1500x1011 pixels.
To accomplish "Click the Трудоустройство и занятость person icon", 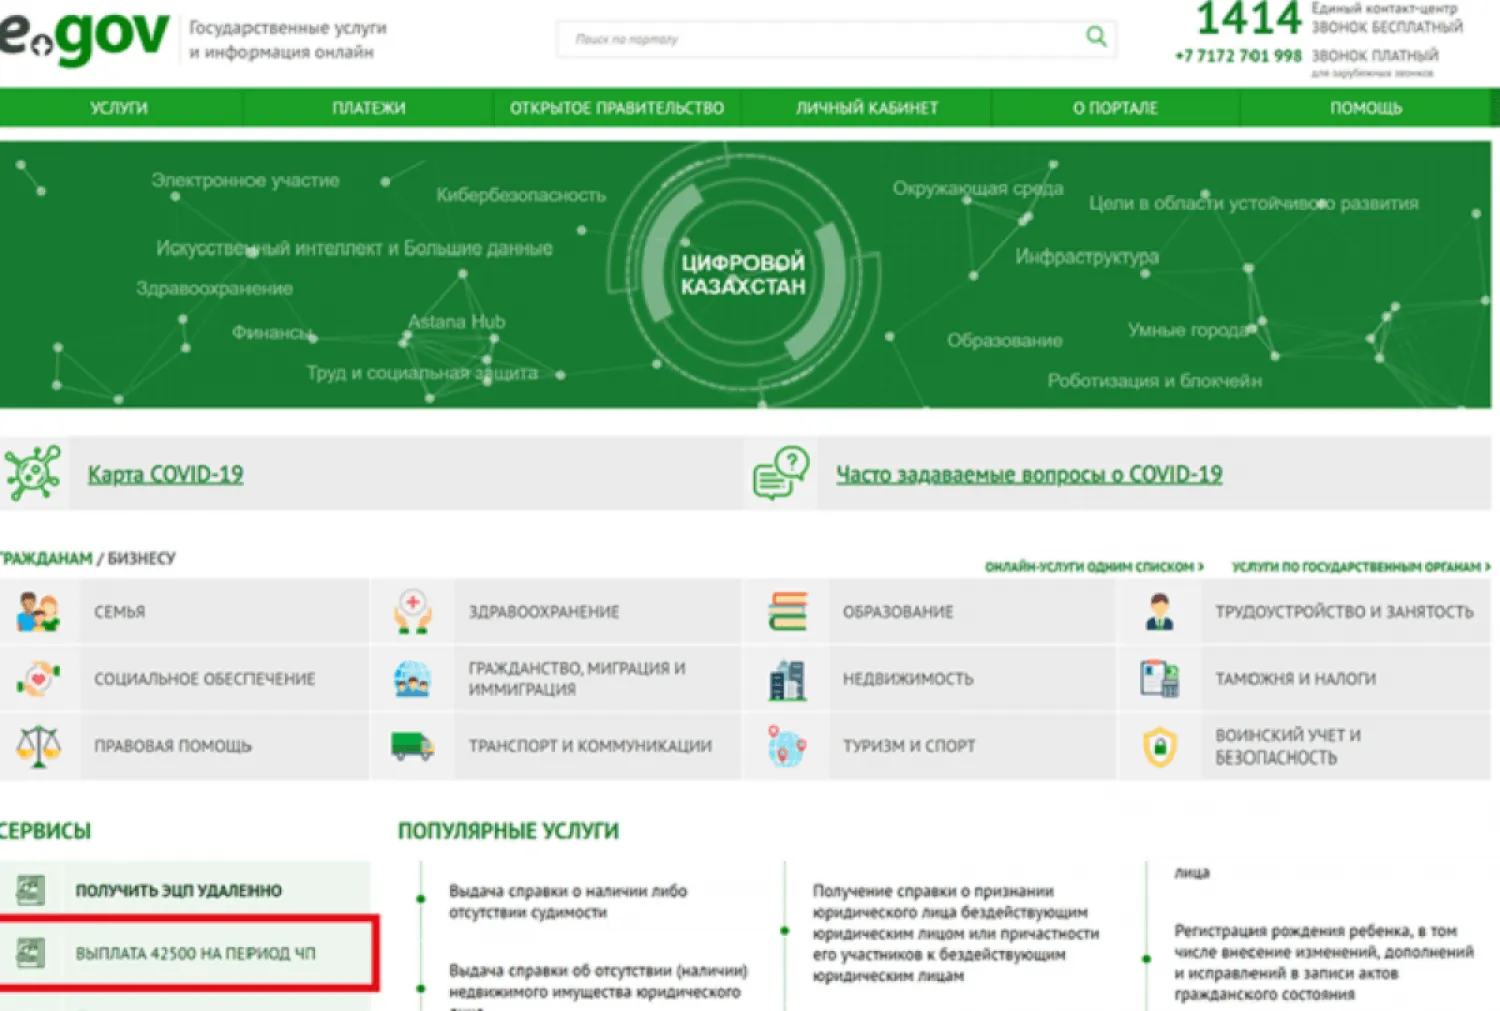I will pos(1160,611).
